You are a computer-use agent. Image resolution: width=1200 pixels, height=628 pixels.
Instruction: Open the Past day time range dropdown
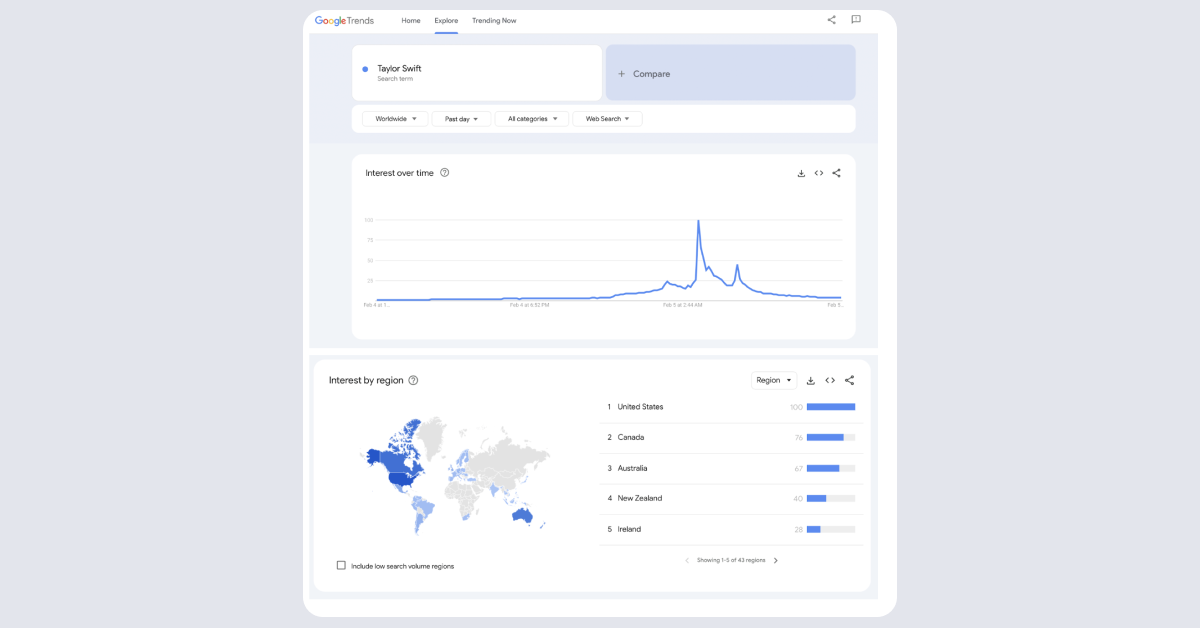tap(461, 118)
